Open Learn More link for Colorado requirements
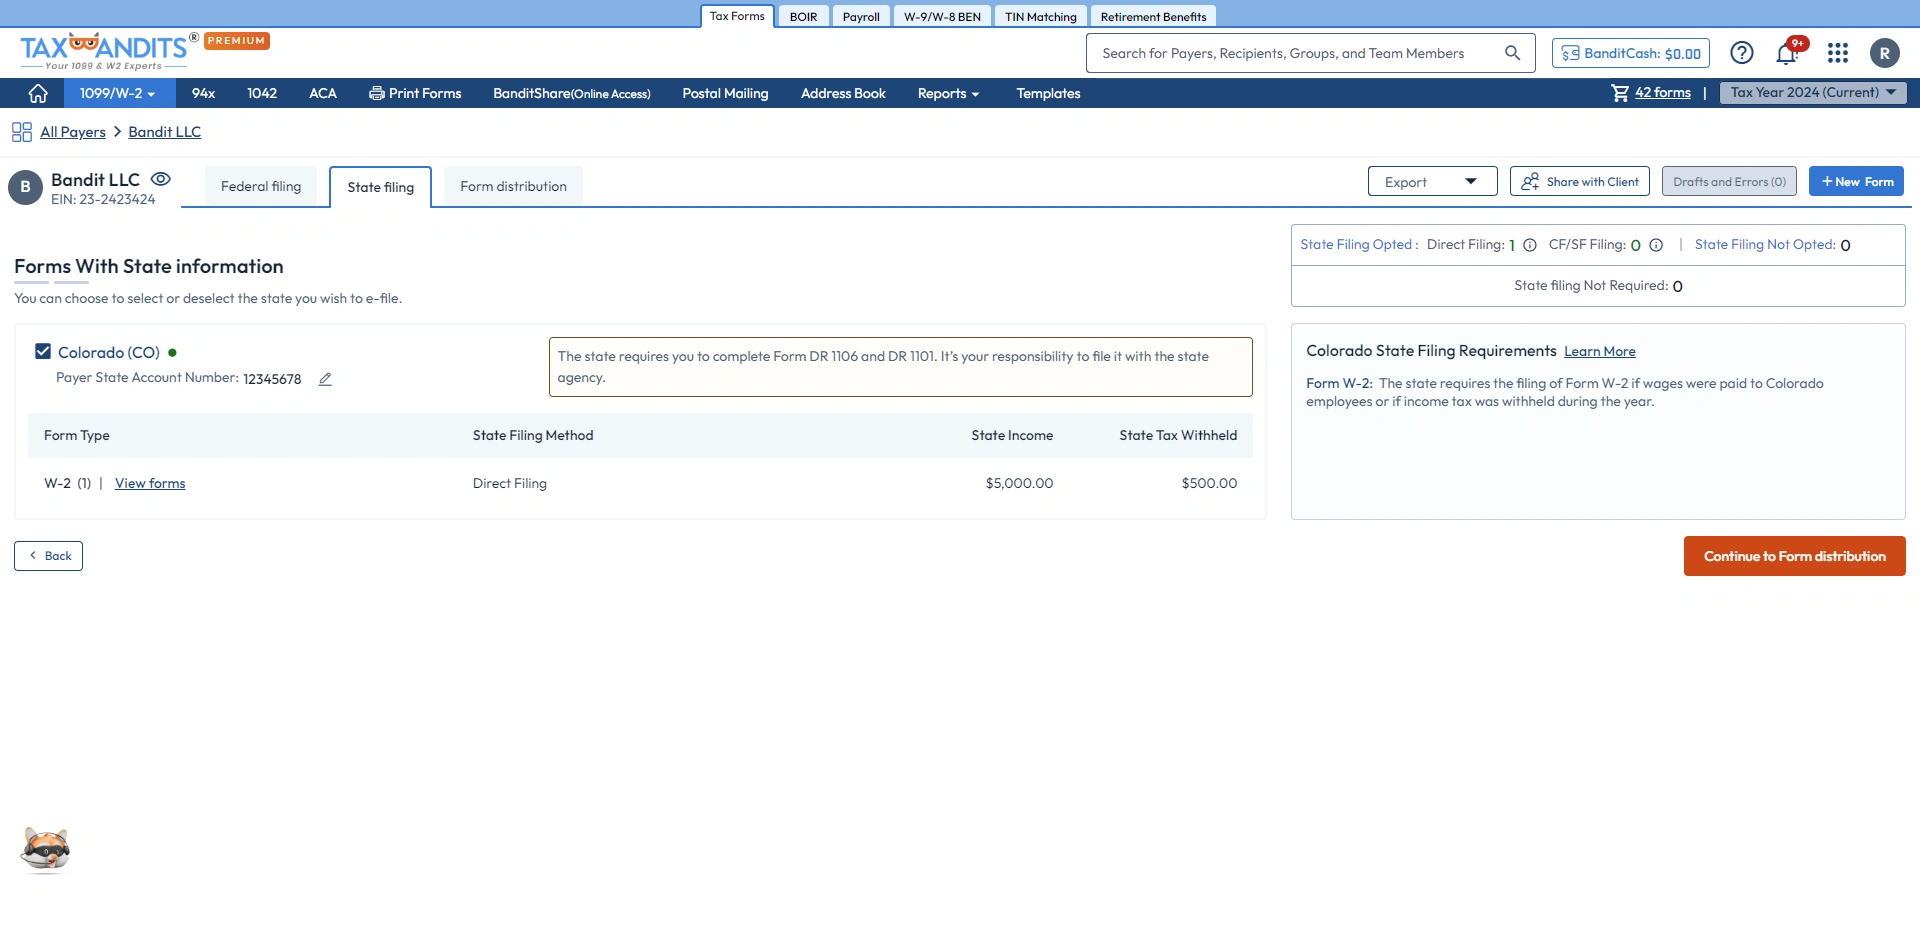Image resolution: width=1920 pixels, height=951 pixels. [1600, 351]
